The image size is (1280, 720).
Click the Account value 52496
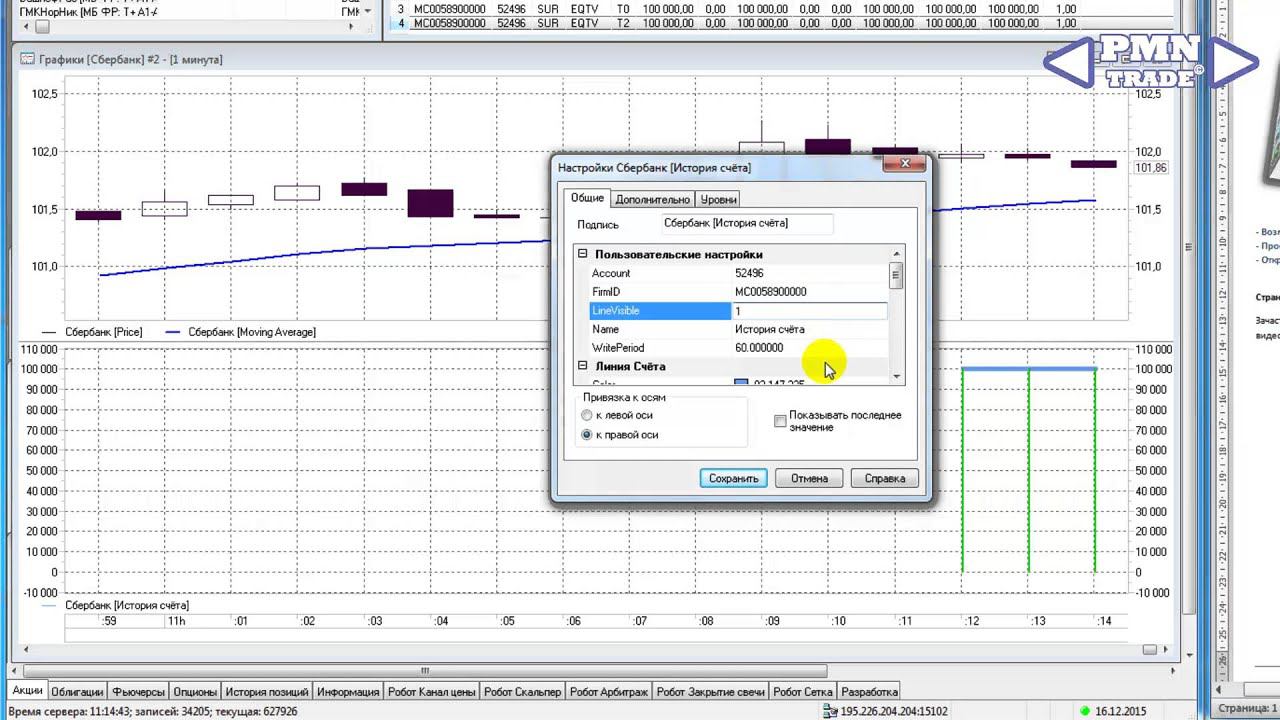point(749,273)
